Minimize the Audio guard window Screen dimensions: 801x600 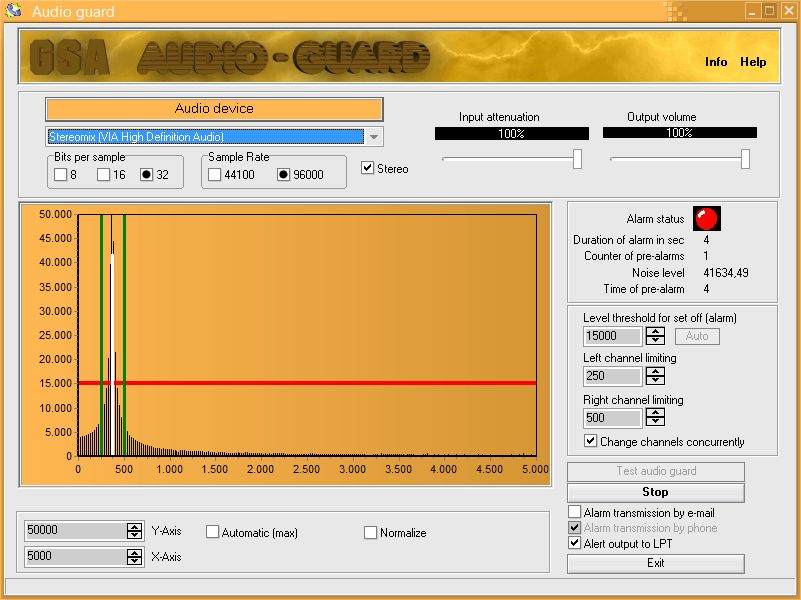coord(751,11)
